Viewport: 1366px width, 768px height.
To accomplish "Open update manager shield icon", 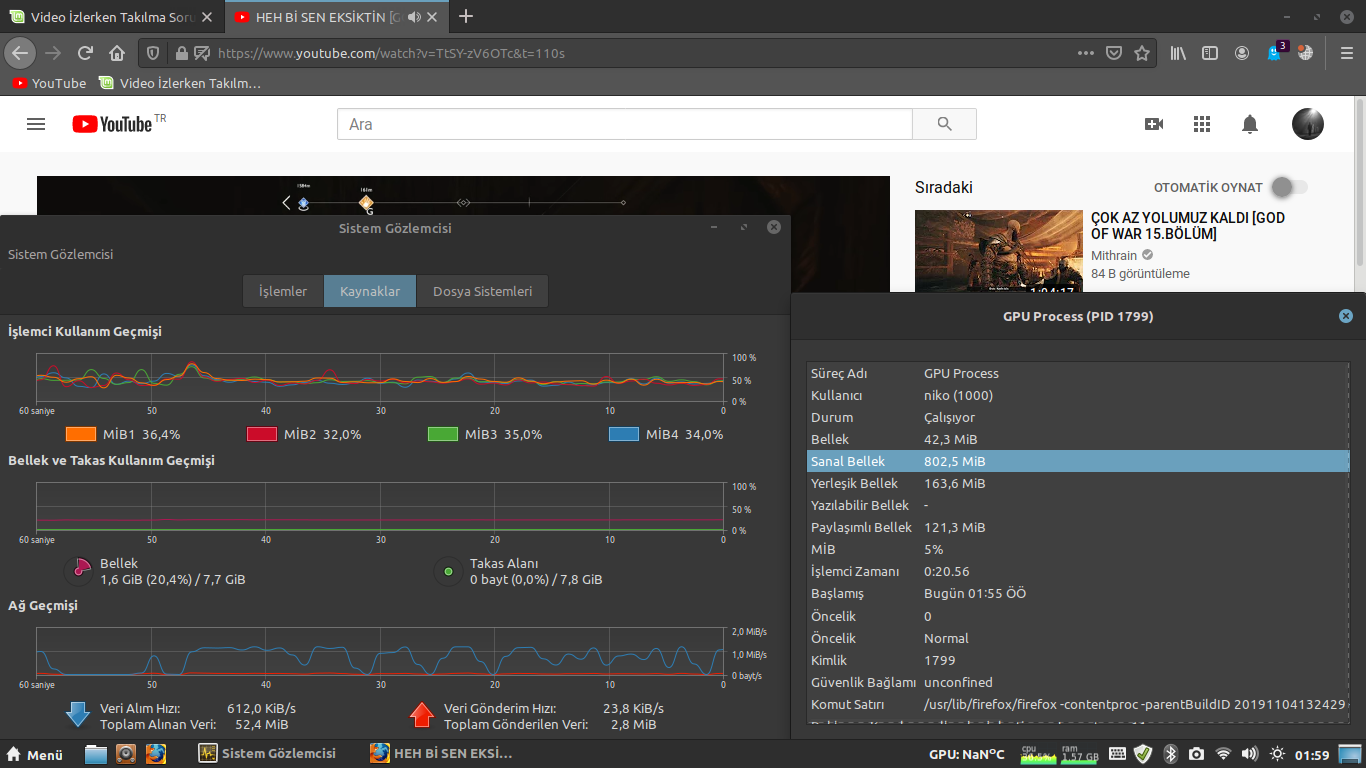I will [x=1143, y=753].
